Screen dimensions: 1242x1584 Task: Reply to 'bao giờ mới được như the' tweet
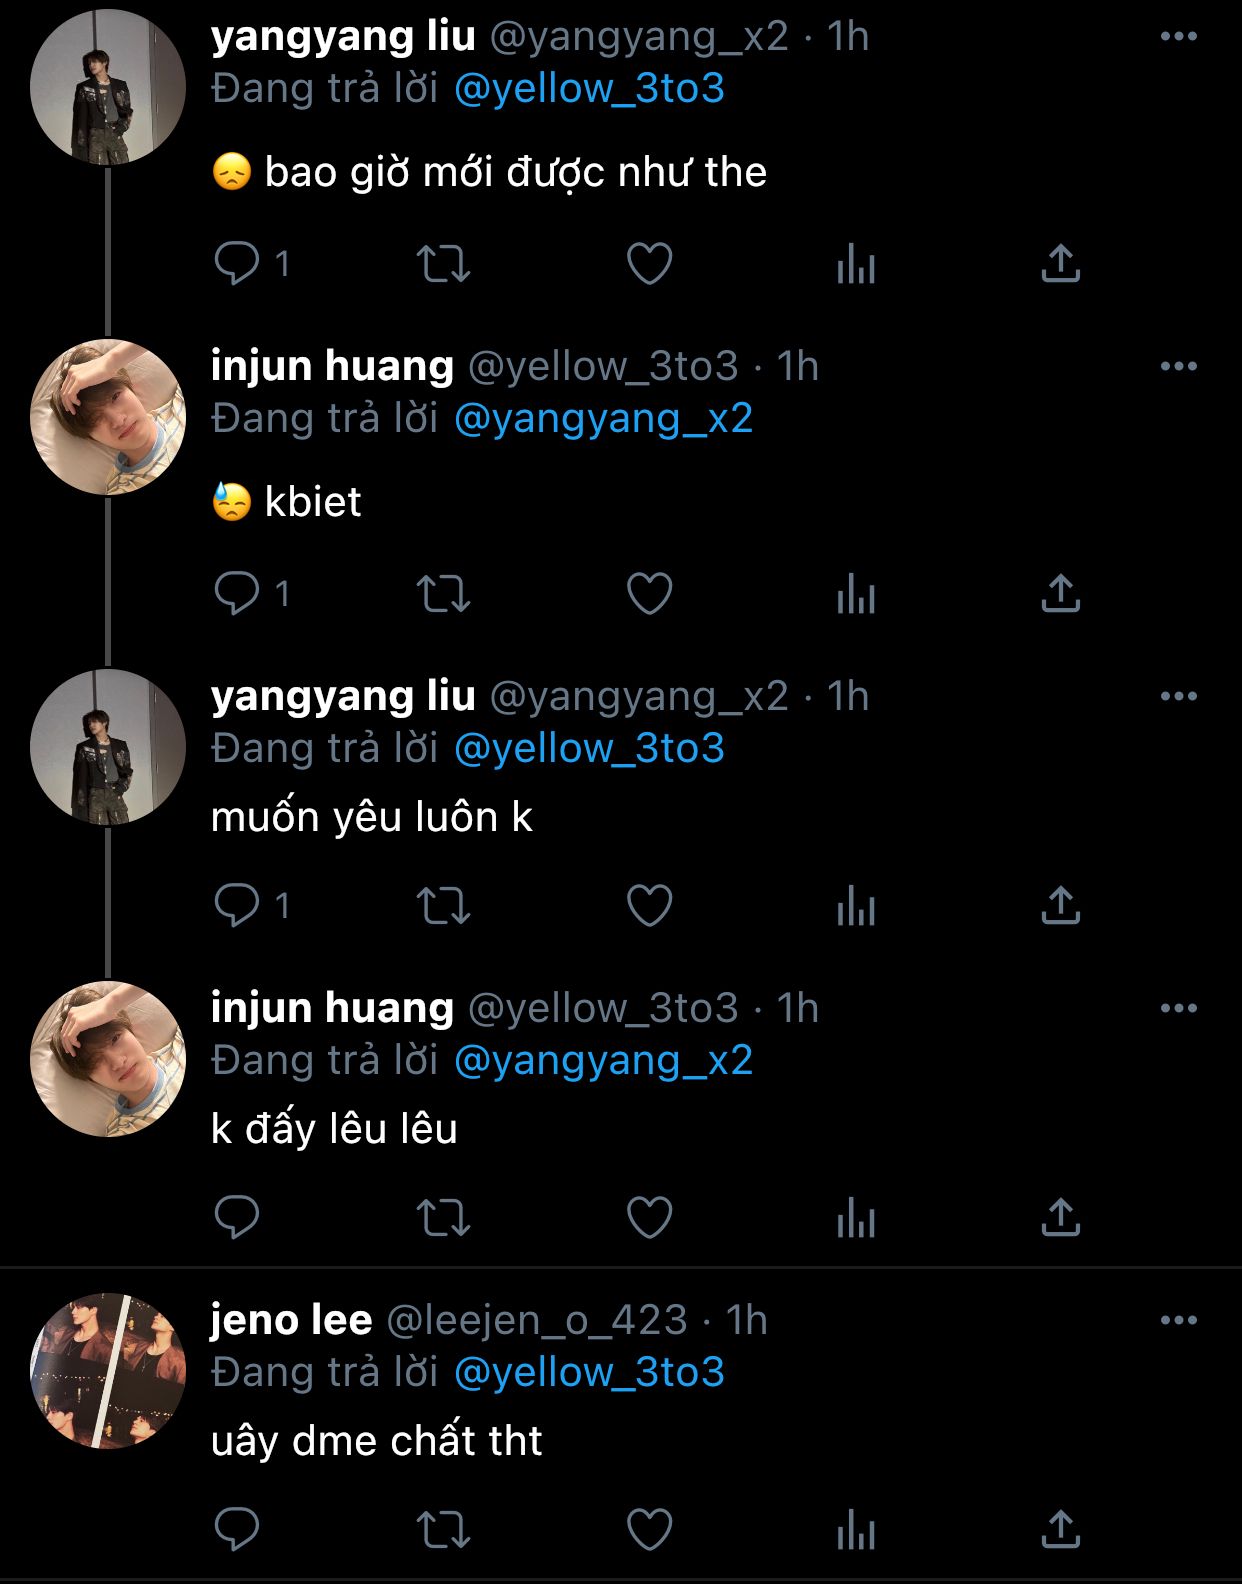(237, 264)
